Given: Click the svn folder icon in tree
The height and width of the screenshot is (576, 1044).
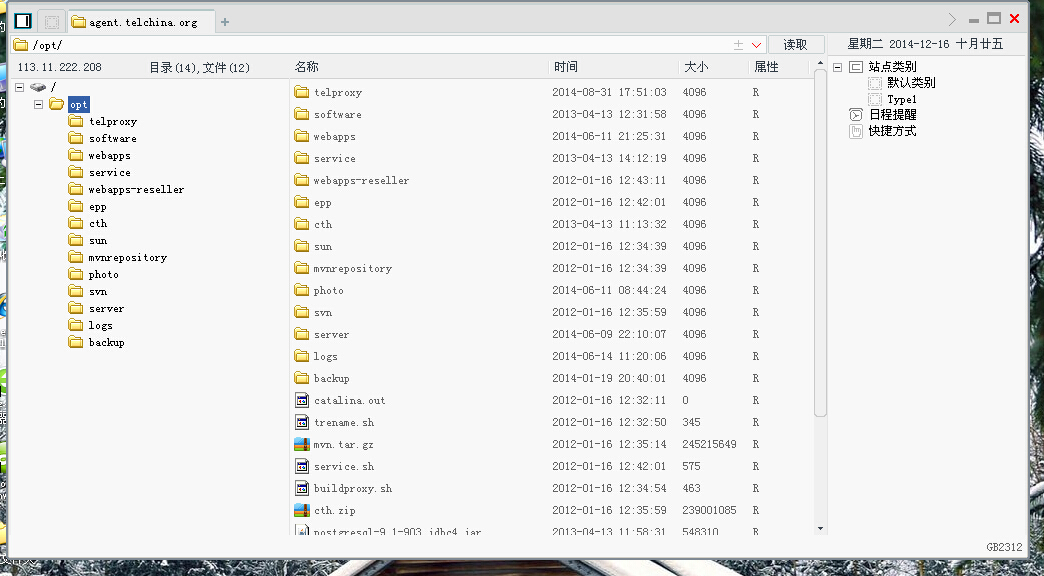Looking at the screenshot, I should (x=75, y=291).
